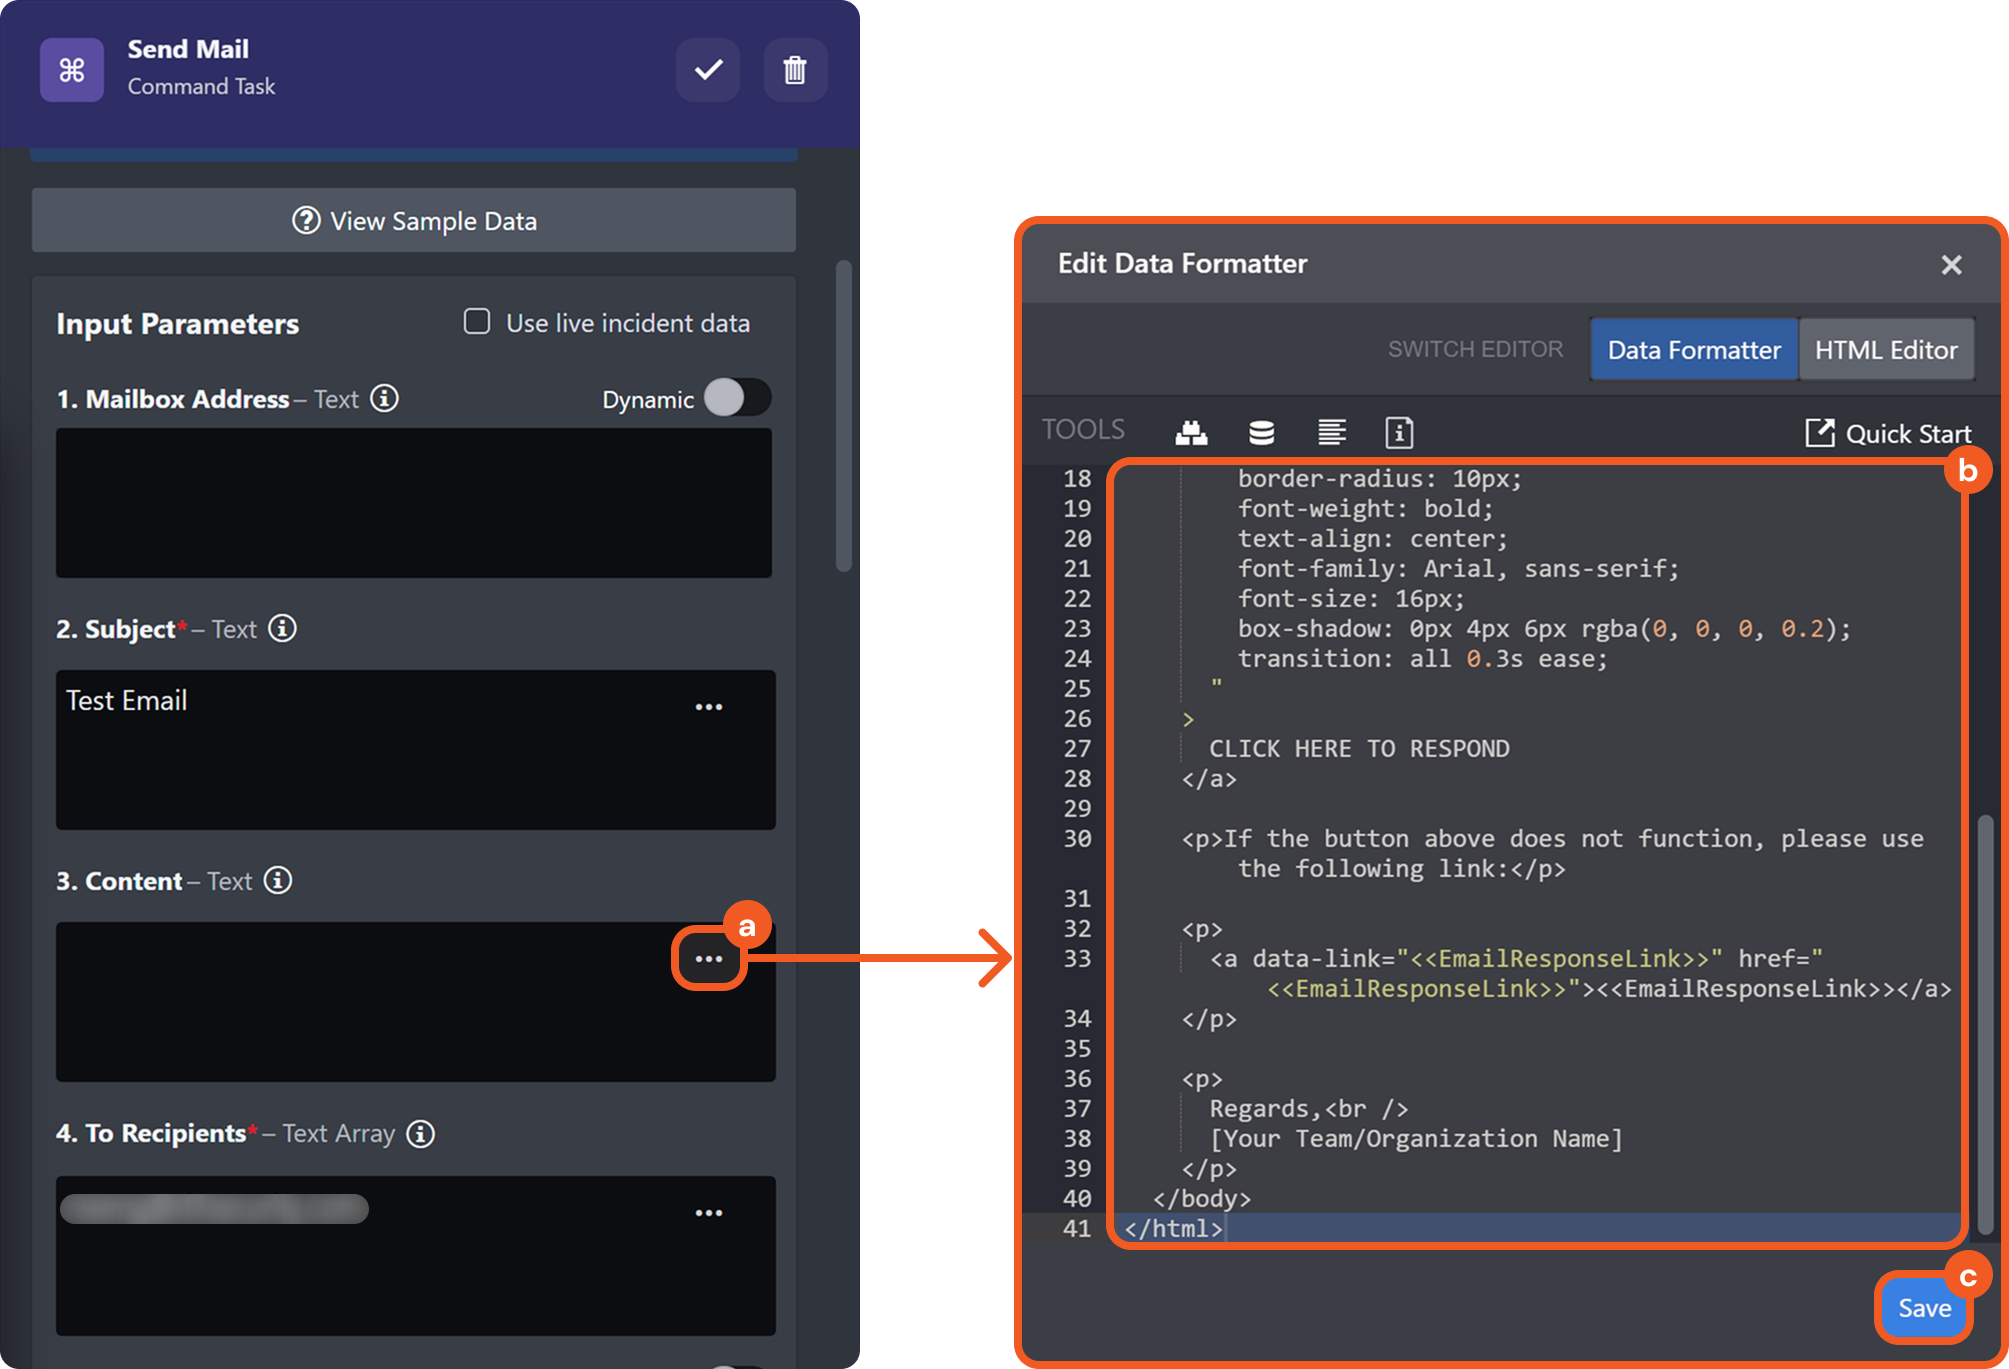Open the Quick Start link
Screen dimensions: 2009x1369
[1889, 433]
